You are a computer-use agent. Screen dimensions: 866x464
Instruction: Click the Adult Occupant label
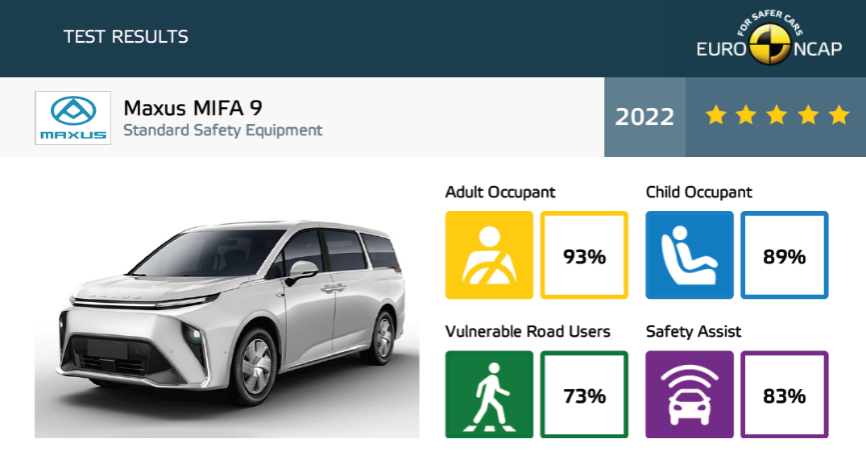(x=500, y=192)
